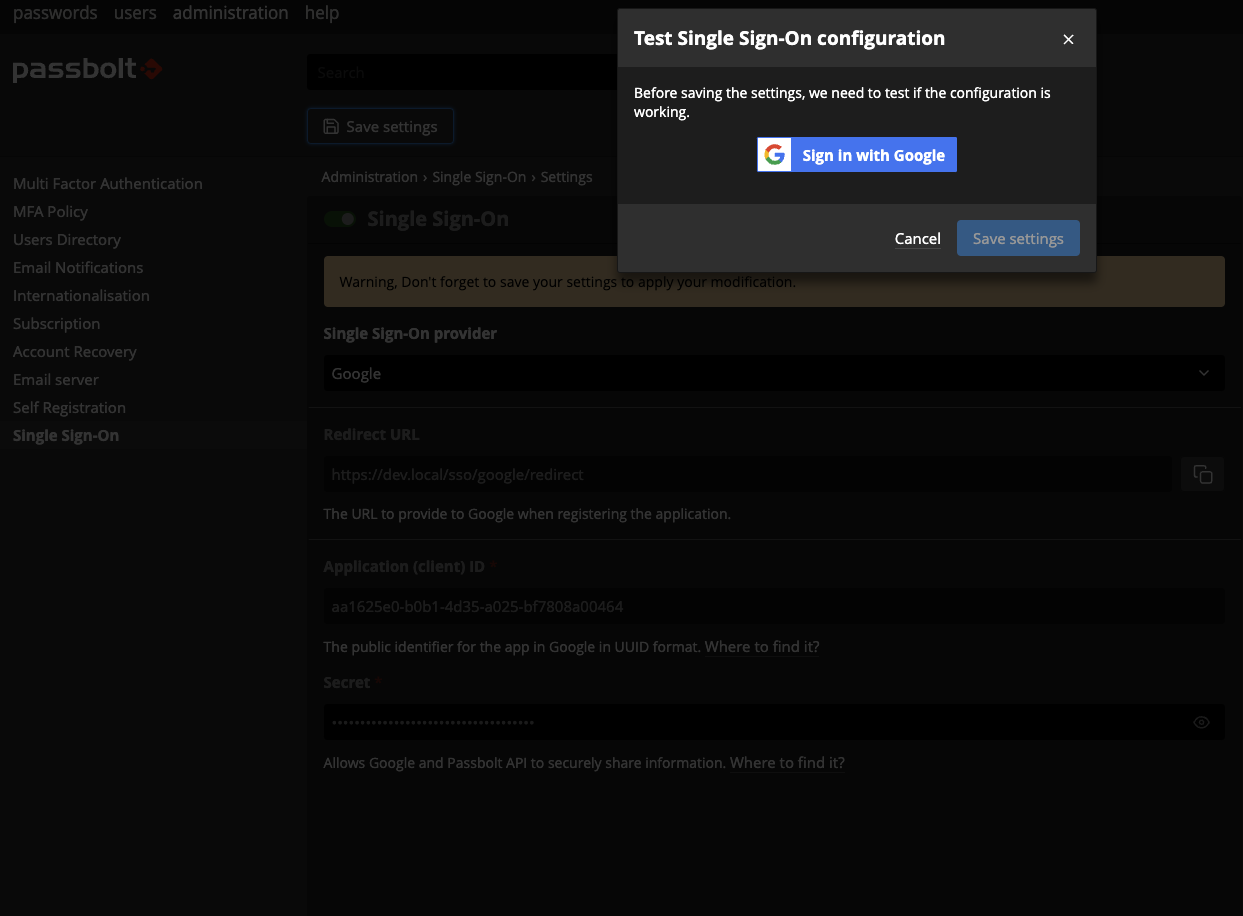The height and width of the screenshot is (916, 1243).
Task: Click the Sign in with Google button
Action: pos(857,155)
